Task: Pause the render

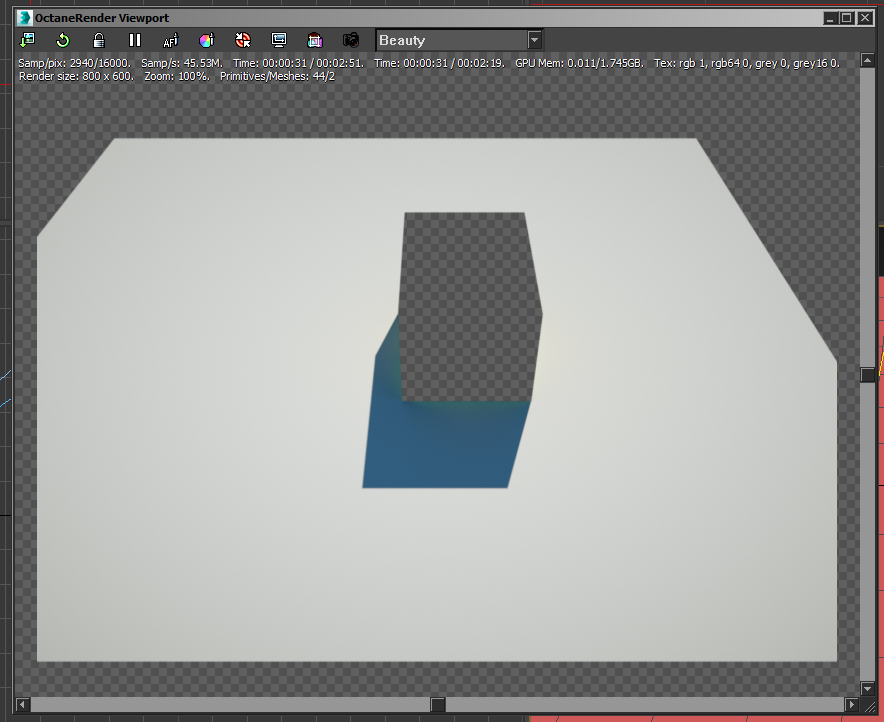Action: (x=135, y=40)
